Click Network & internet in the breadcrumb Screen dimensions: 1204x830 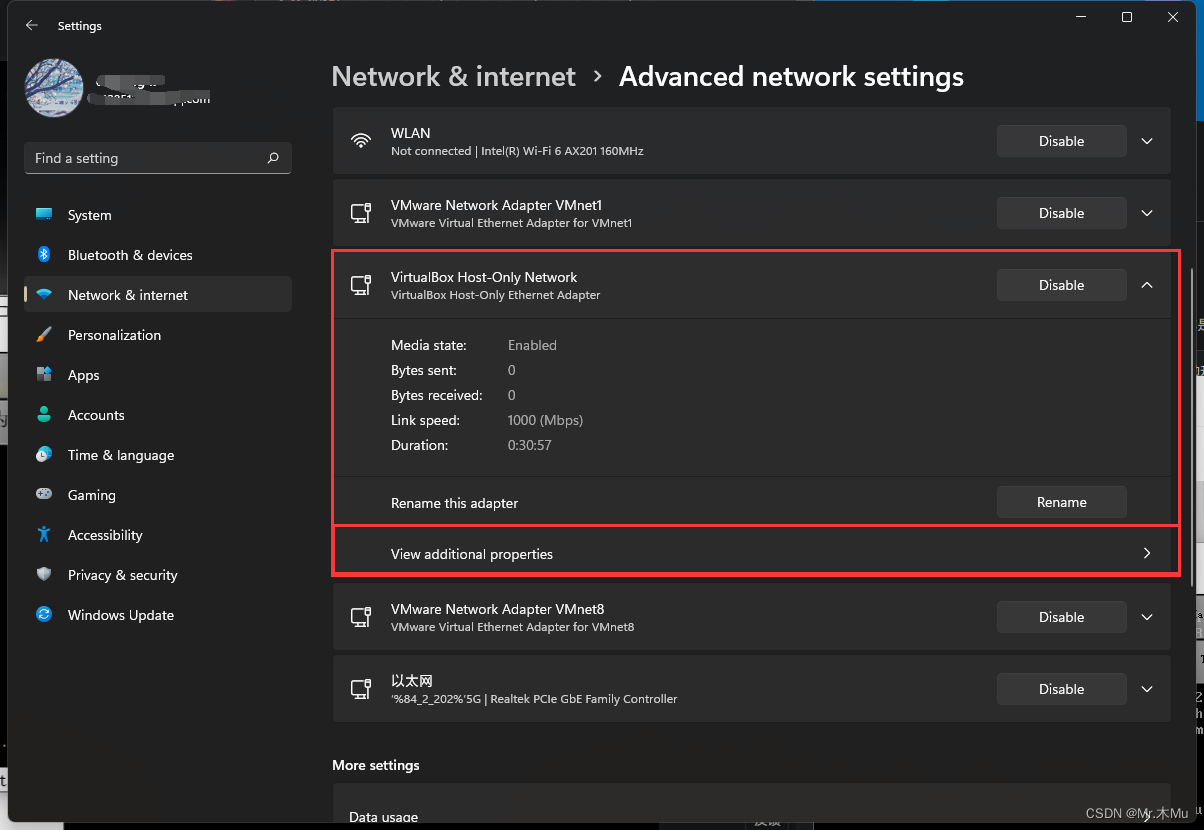[x=453, y=76]
